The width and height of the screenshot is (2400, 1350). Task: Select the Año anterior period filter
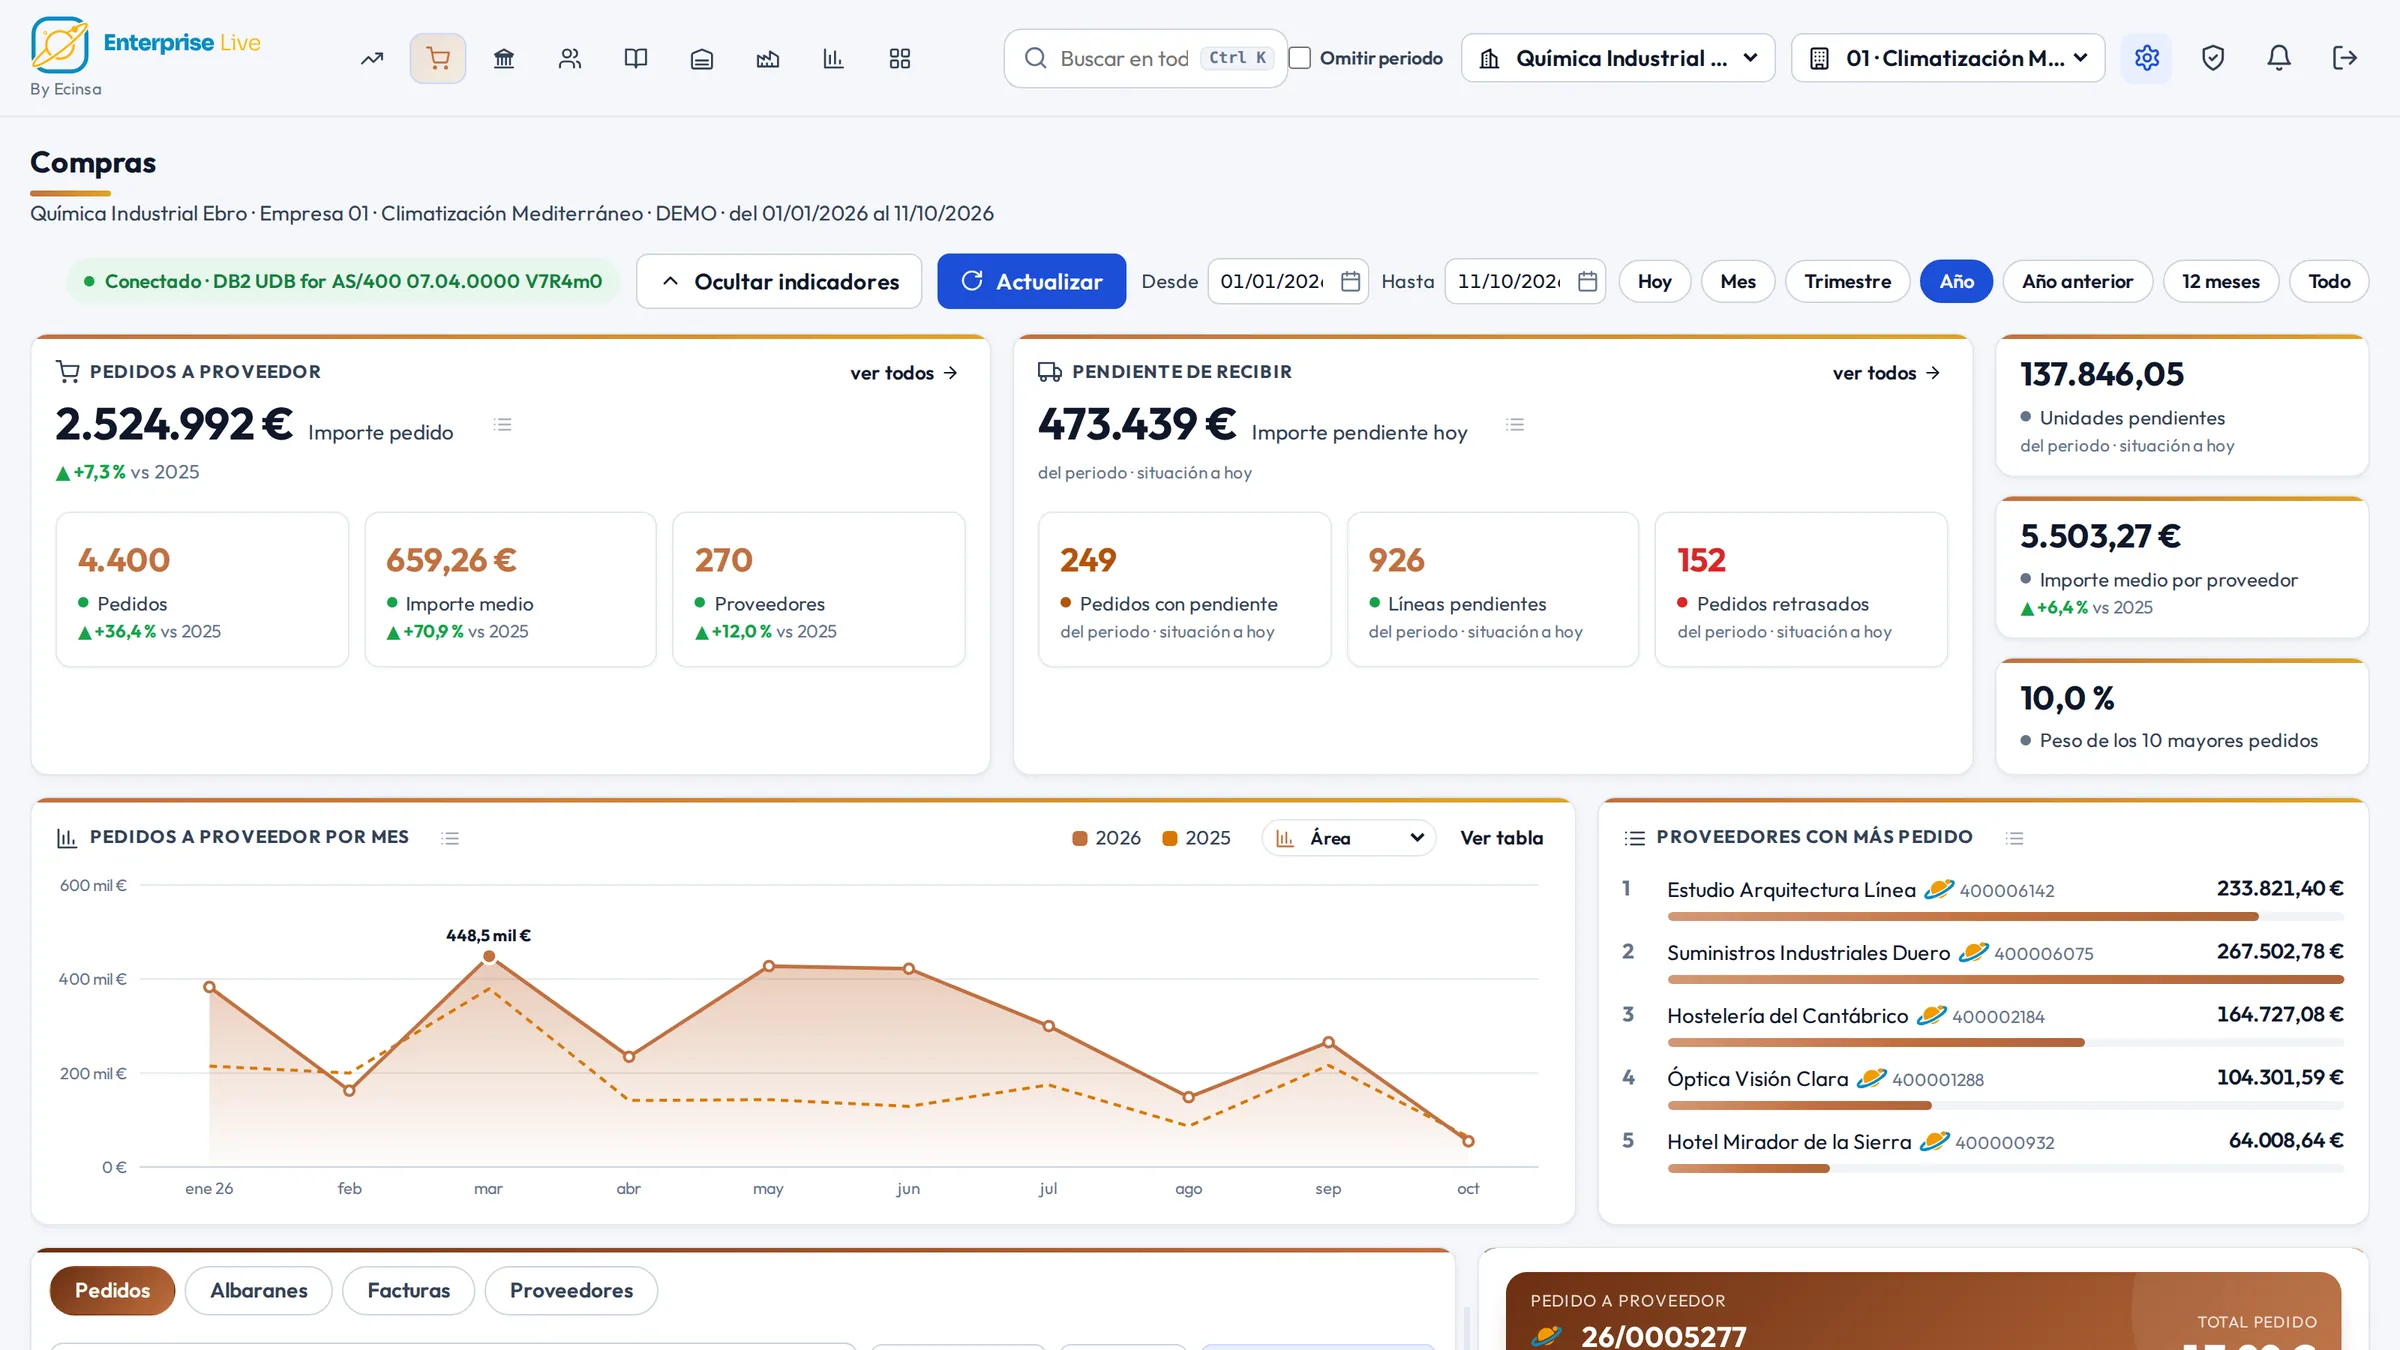click(2078, 281)
